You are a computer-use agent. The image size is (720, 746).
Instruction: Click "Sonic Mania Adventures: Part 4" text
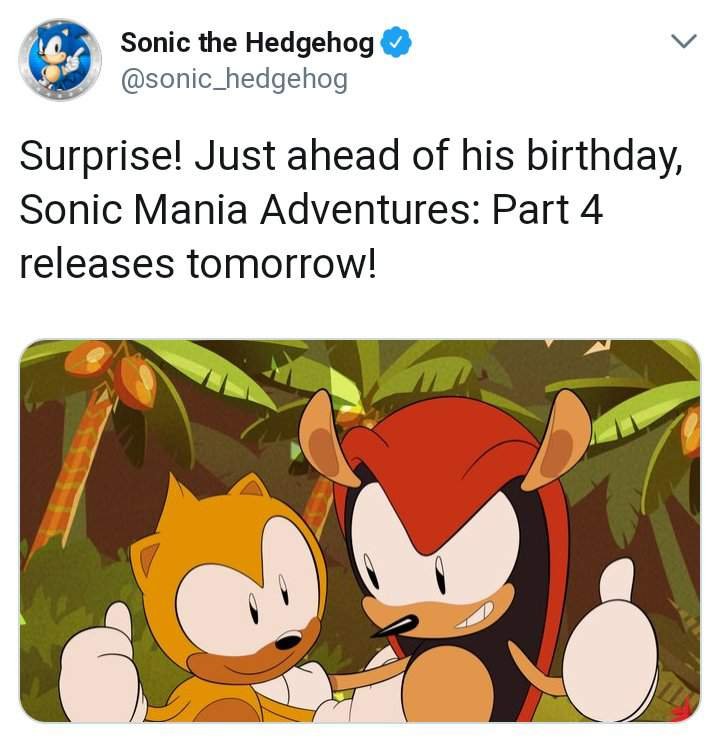[311, 209]
